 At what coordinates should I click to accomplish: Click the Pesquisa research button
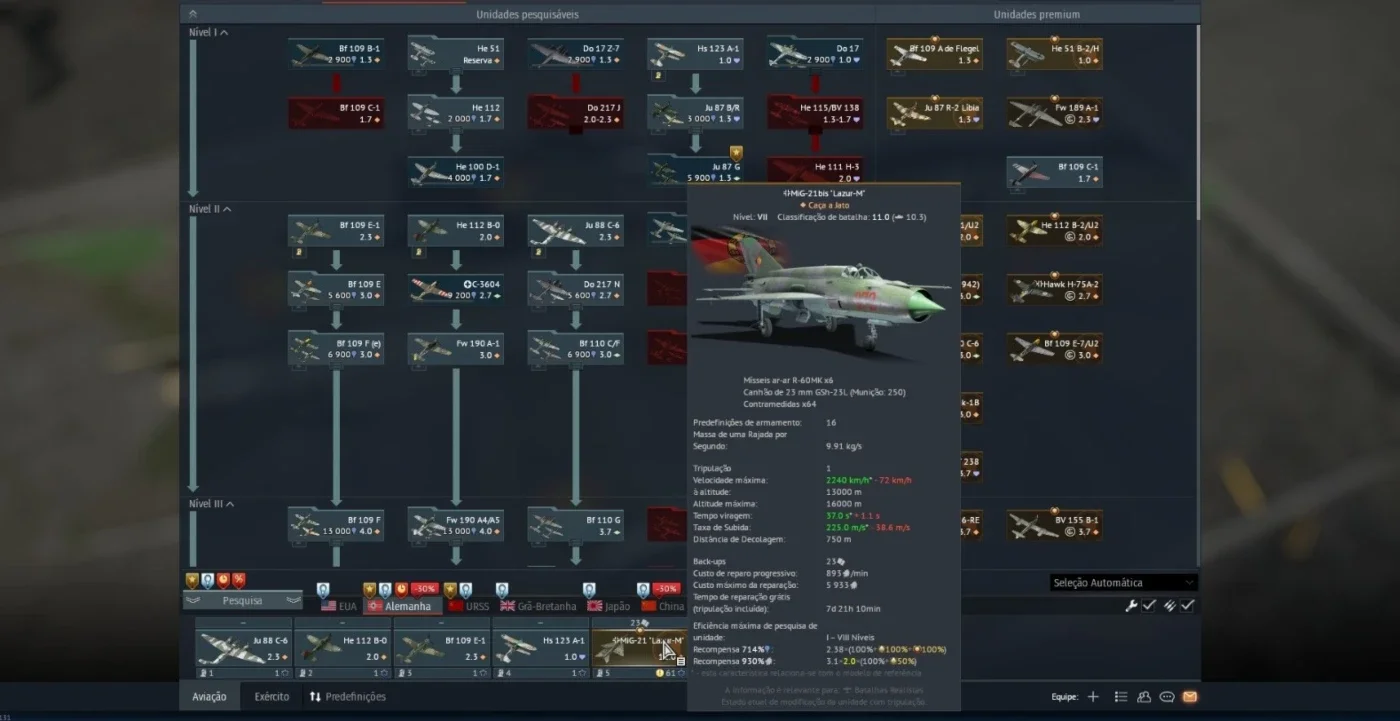242,601
